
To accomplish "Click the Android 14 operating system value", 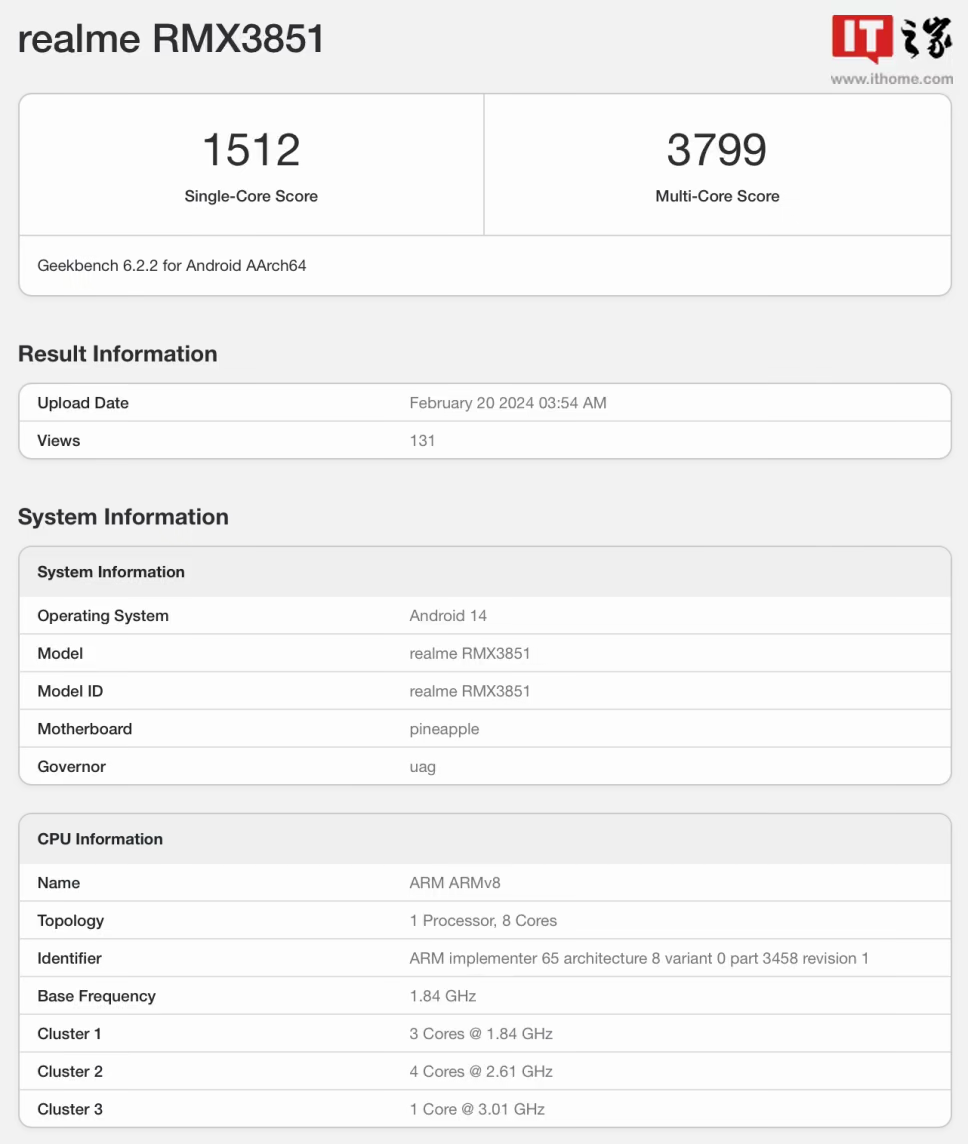I will (x=448, y=616).
